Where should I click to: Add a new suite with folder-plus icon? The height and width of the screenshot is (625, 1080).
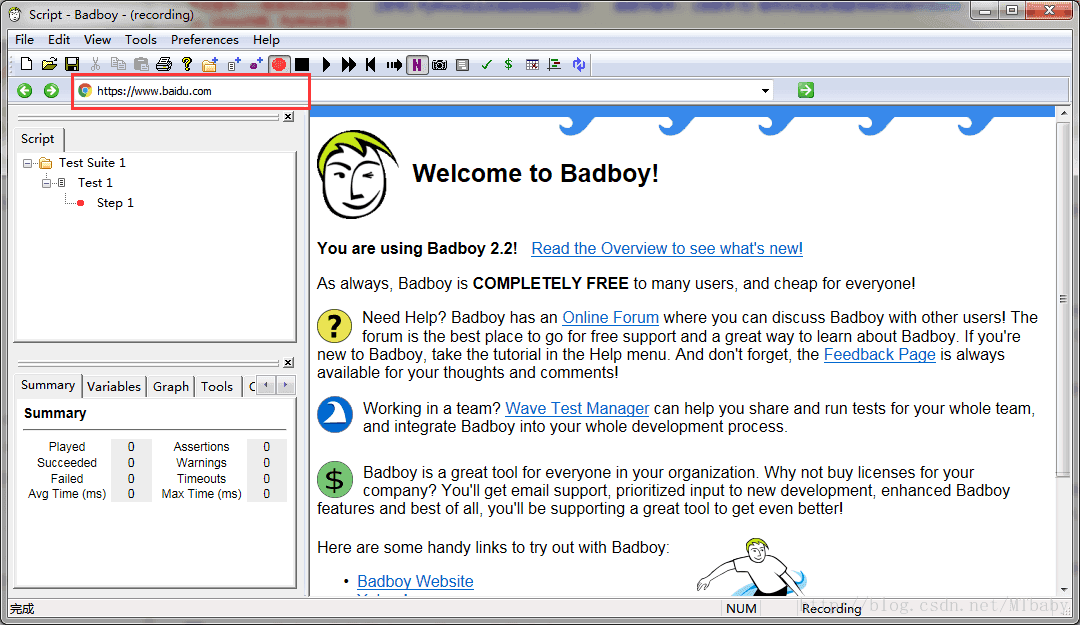(x=209, y=64)
